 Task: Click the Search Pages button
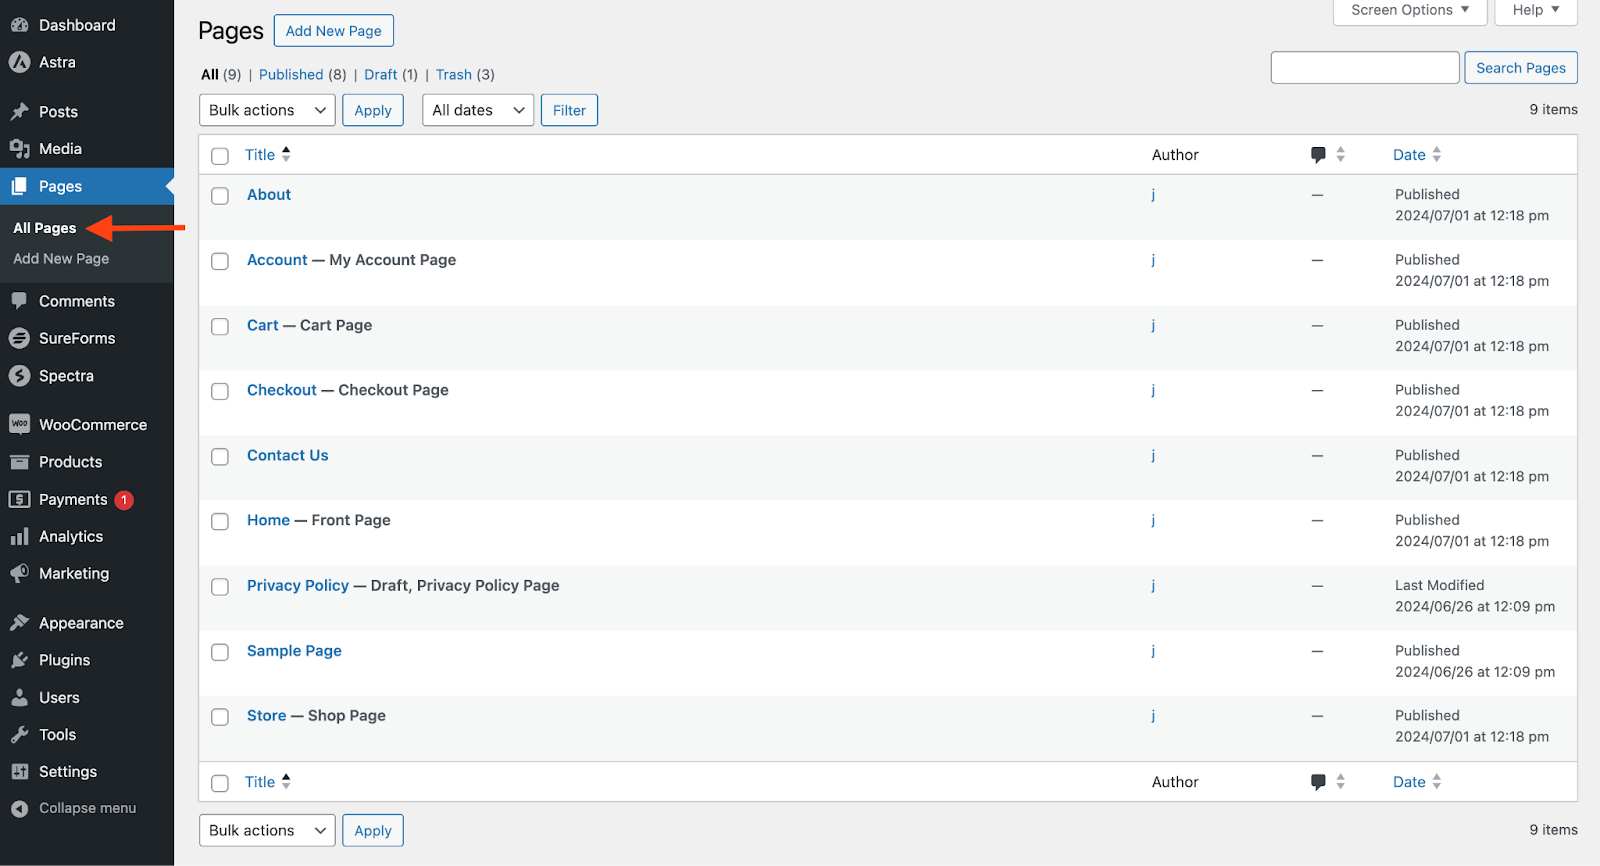[x=1520, y=68]
